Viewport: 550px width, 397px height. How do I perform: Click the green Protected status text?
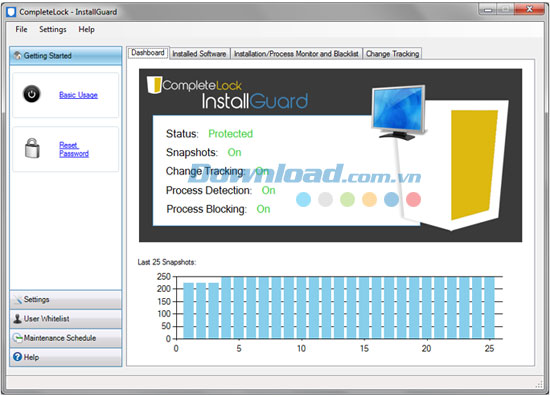(x=230, y=134)
